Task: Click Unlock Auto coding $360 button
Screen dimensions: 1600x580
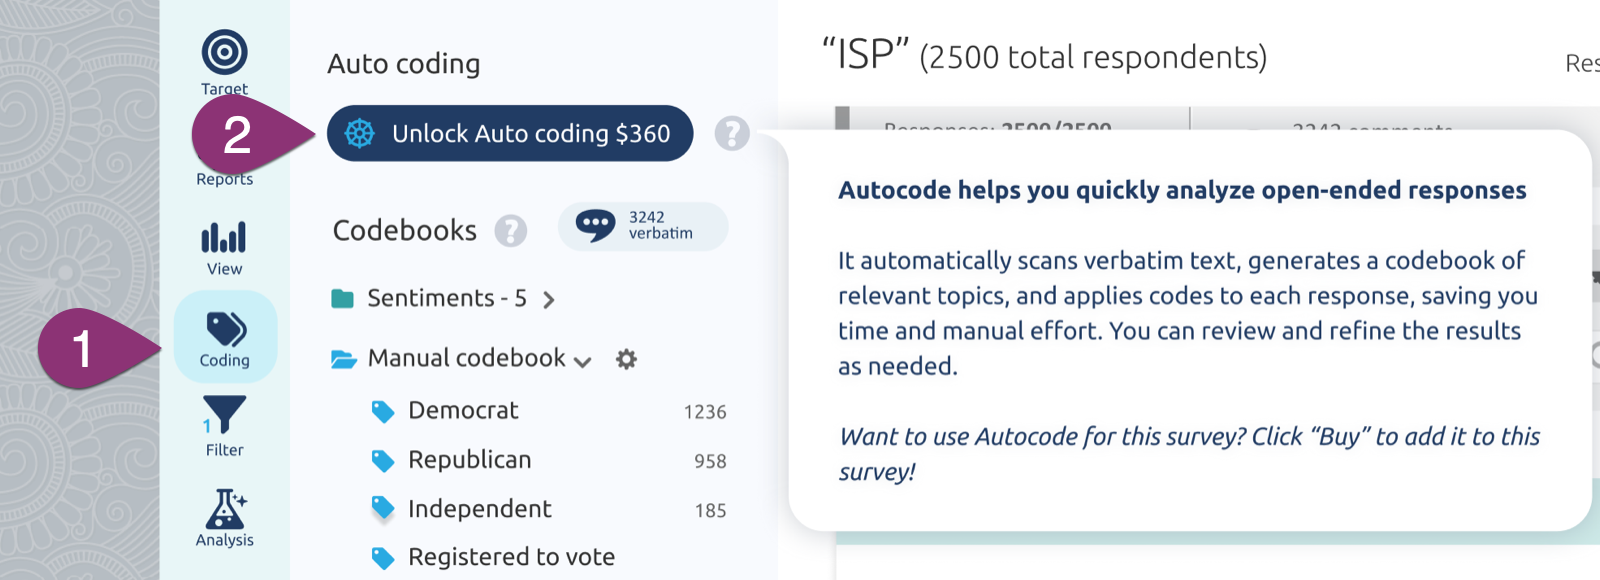Action: 510,133
